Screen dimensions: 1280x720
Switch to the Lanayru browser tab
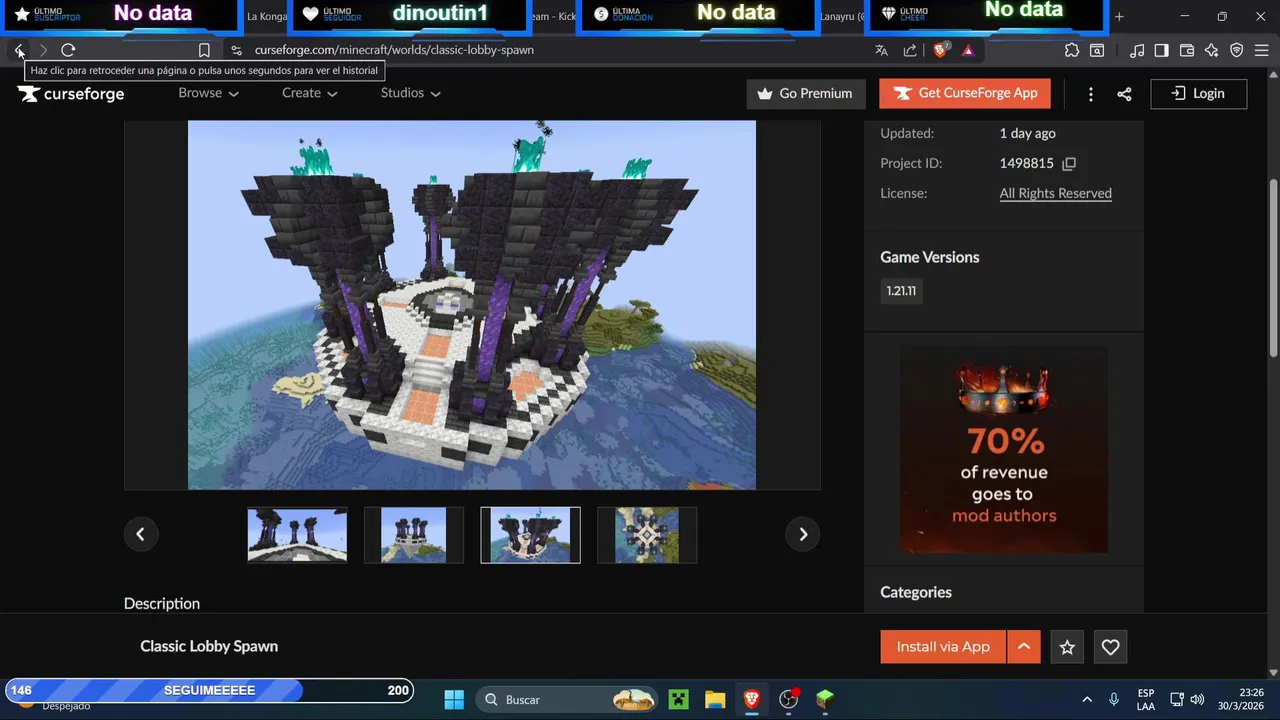[x=842, y=16]
